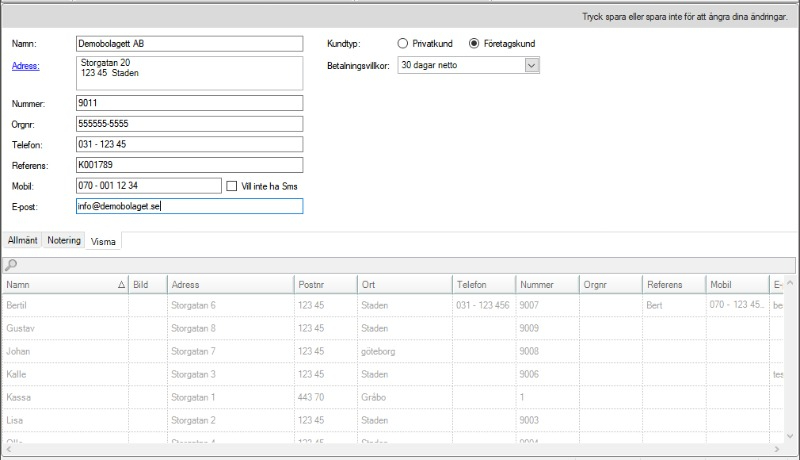The width and height of the screenshot is (800, 460).
Task: Click in the Mobil input field
Action: tap(148, 186)
